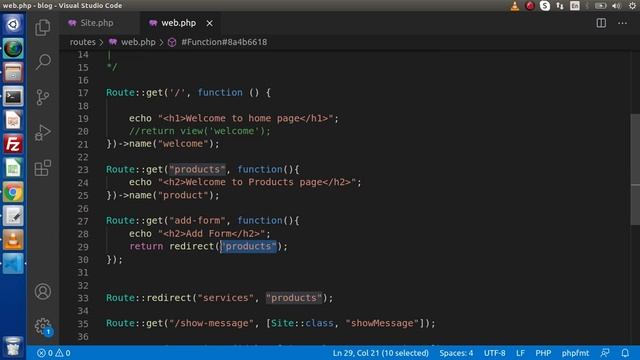Open LibreOffice Calc from dock

[13, 168]
